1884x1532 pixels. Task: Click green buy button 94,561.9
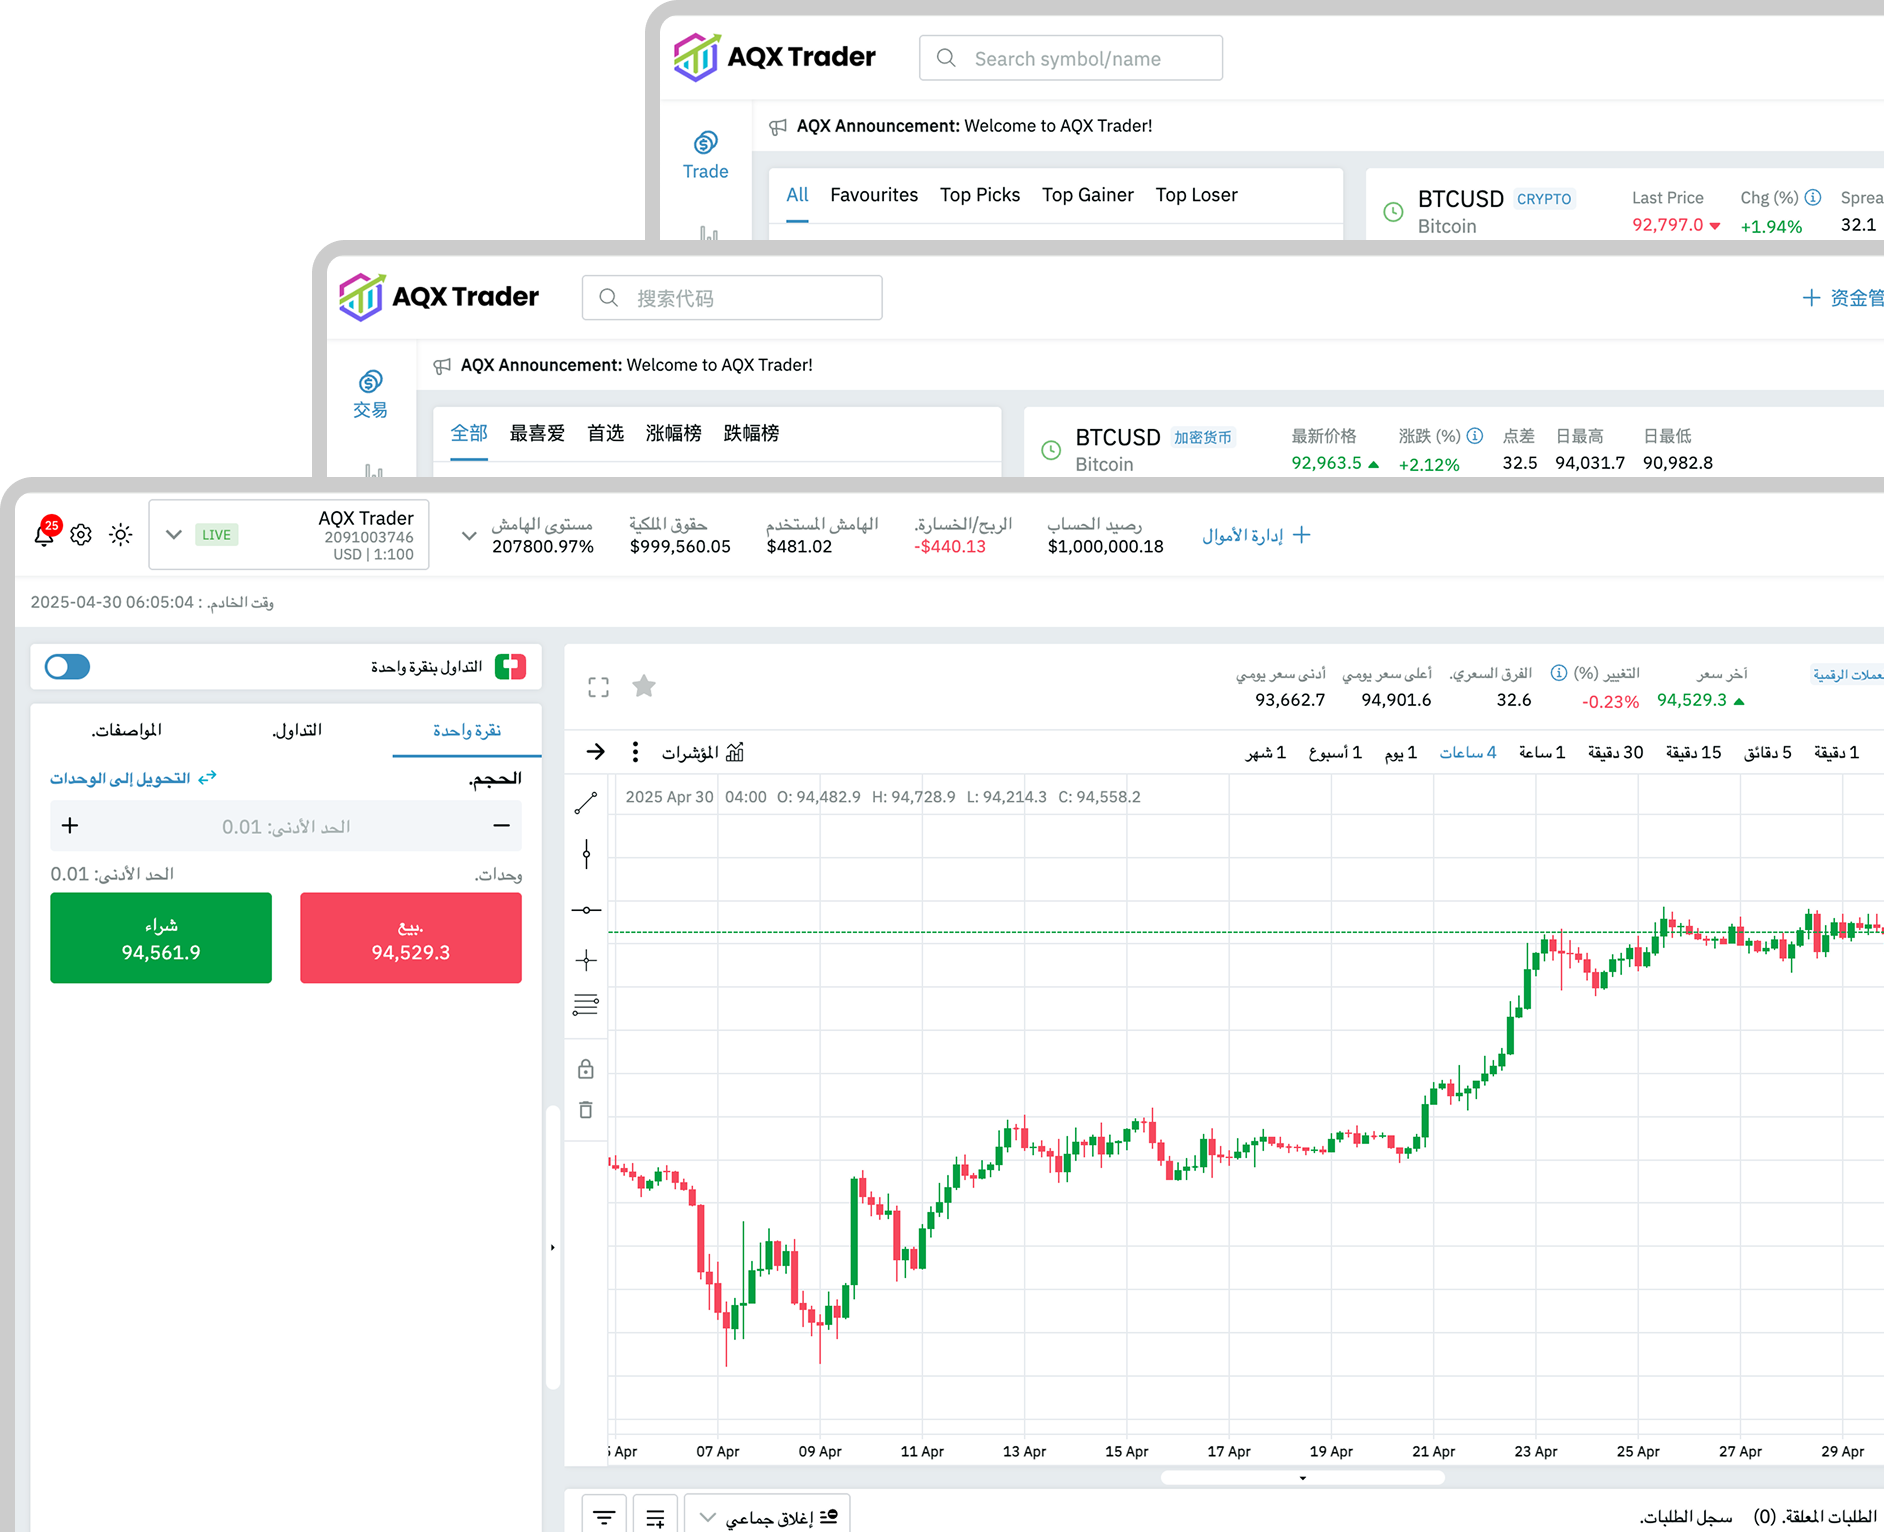[x=161, y=938]
